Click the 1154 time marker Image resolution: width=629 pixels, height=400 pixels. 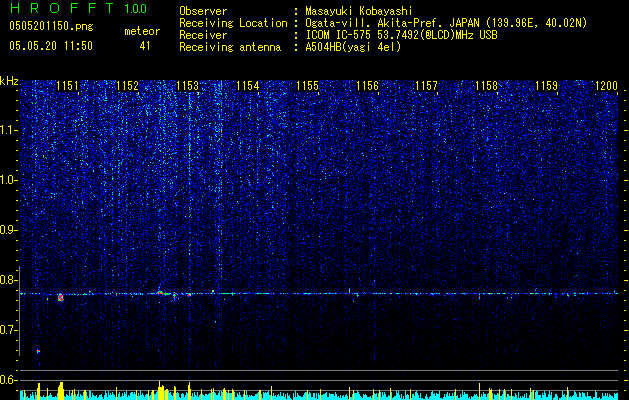[248, 85]
